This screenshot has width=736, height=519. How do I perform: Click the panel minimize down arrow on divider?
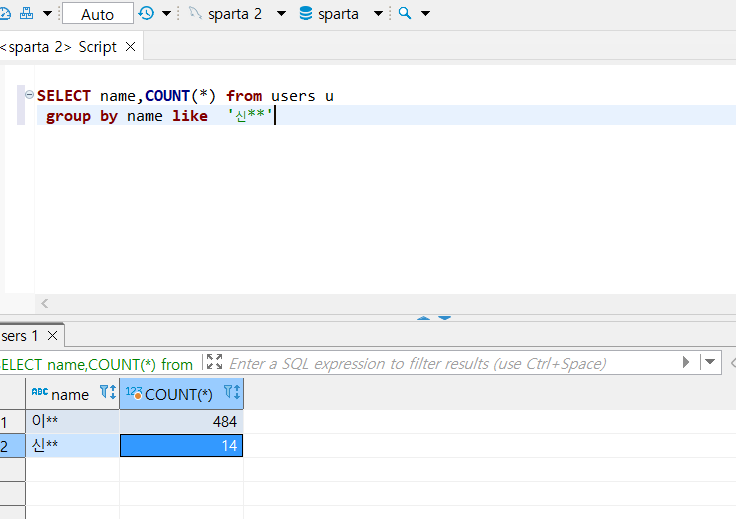click(445, 318)
